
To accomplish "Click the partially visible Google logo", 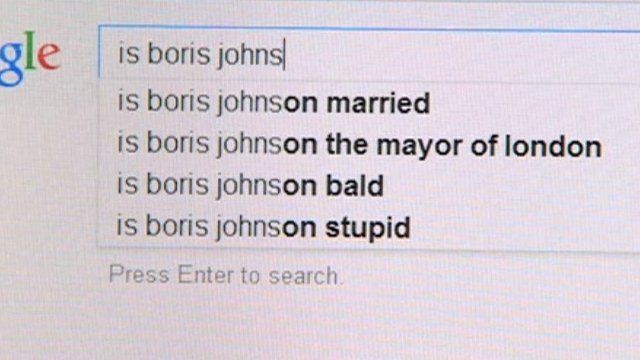I will pos(30,58).
